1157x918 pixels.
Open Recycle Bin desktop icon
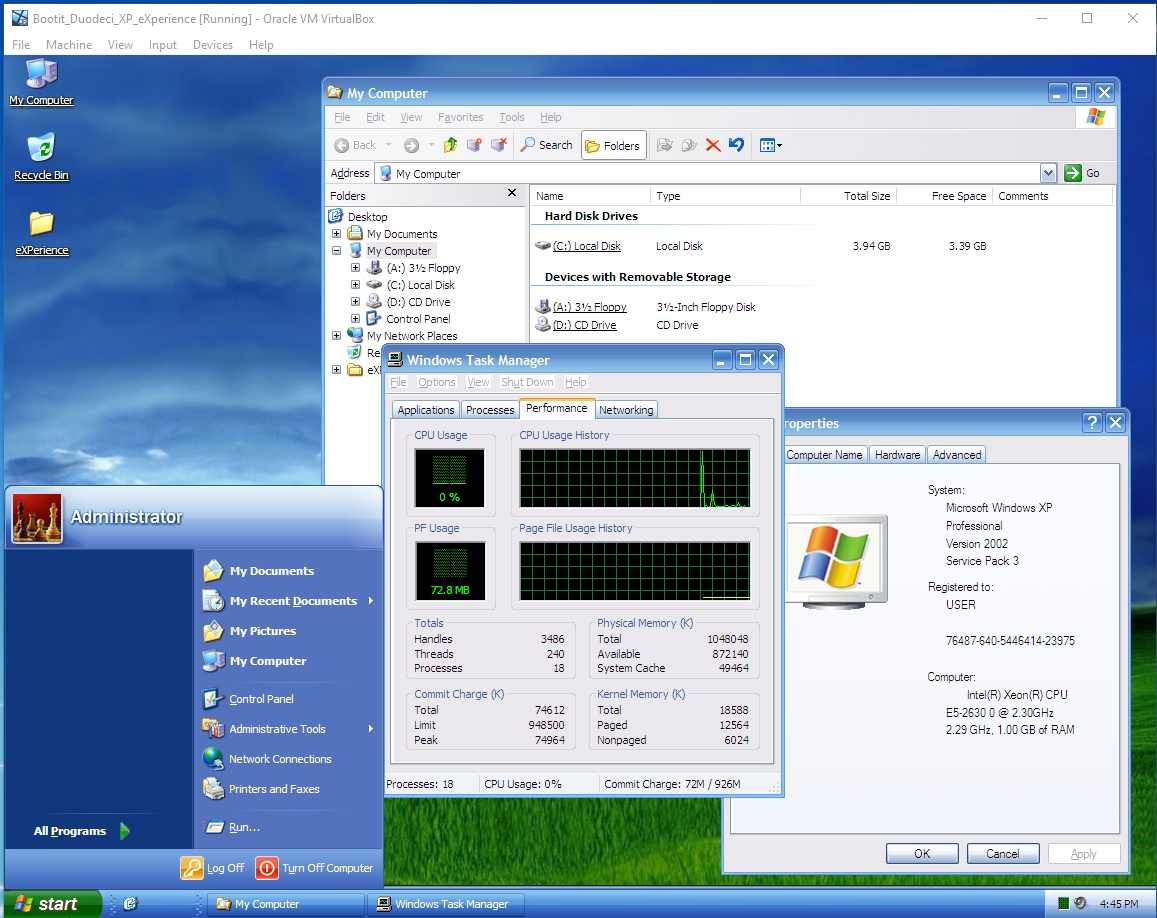pyautogui.click(x=41, y=156)
